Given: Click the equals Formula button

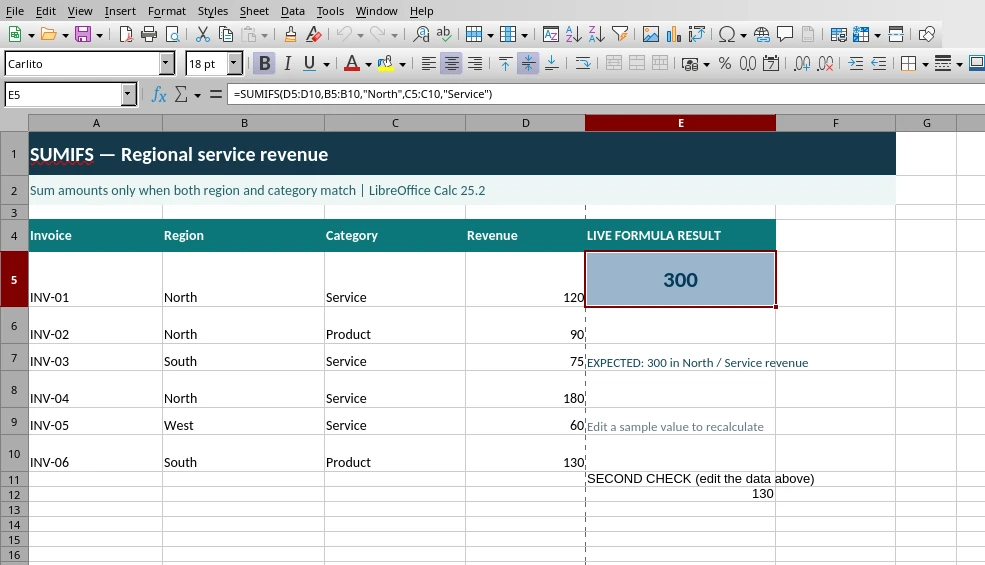Looking at the screenshot, I should (x=215, y=95).
